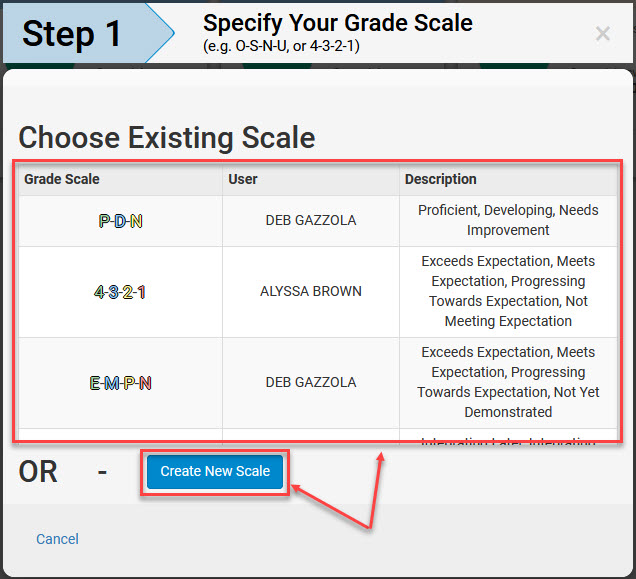636x579 pixels.
Task: Click the O-S-N-U example subtitle text
Action: 281,46
